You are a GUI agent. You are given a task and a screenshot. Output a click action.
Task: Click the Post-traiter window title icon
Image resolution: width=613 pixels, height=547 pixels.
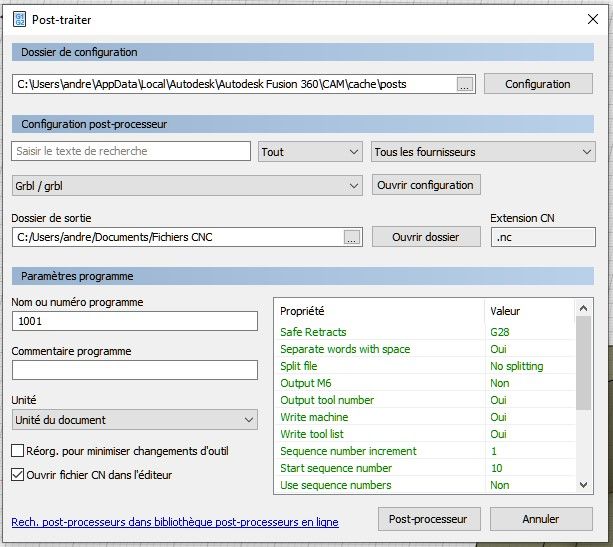pyautogui.click(x=19, y=19)
